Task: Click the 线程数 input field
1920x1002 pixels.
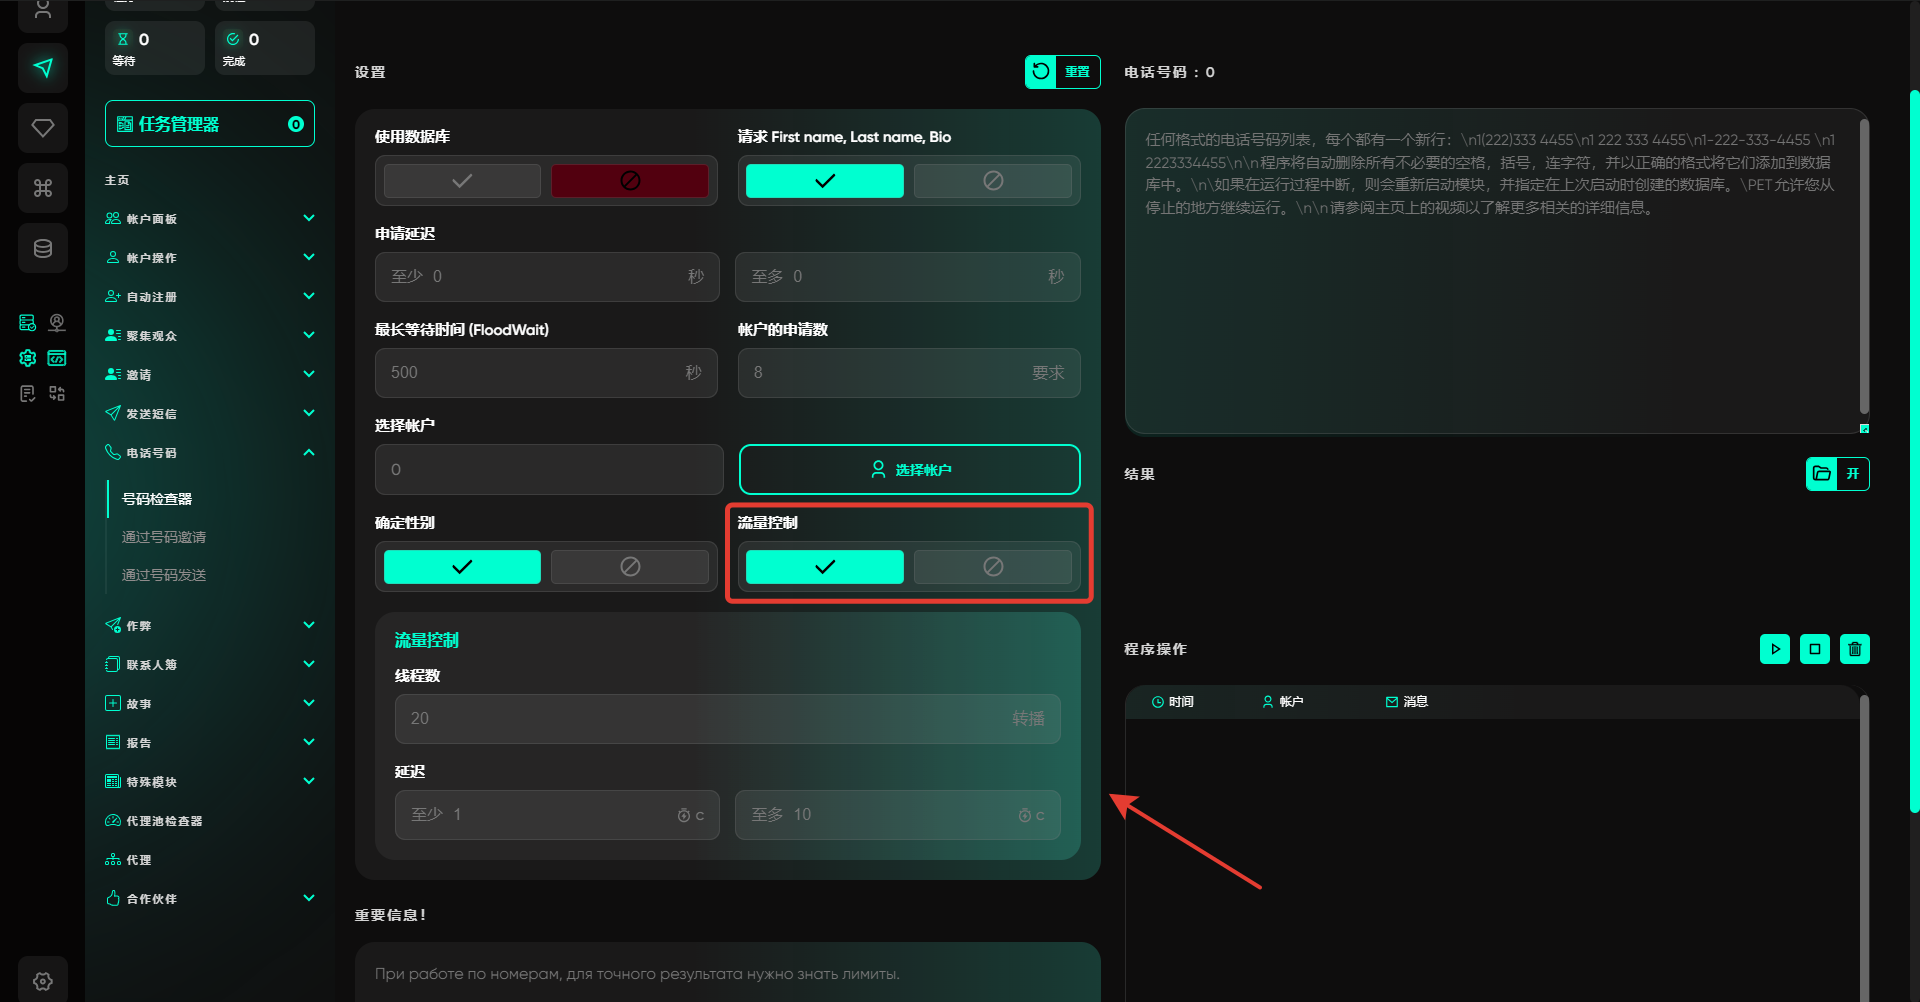Action: tap(700, 719)
